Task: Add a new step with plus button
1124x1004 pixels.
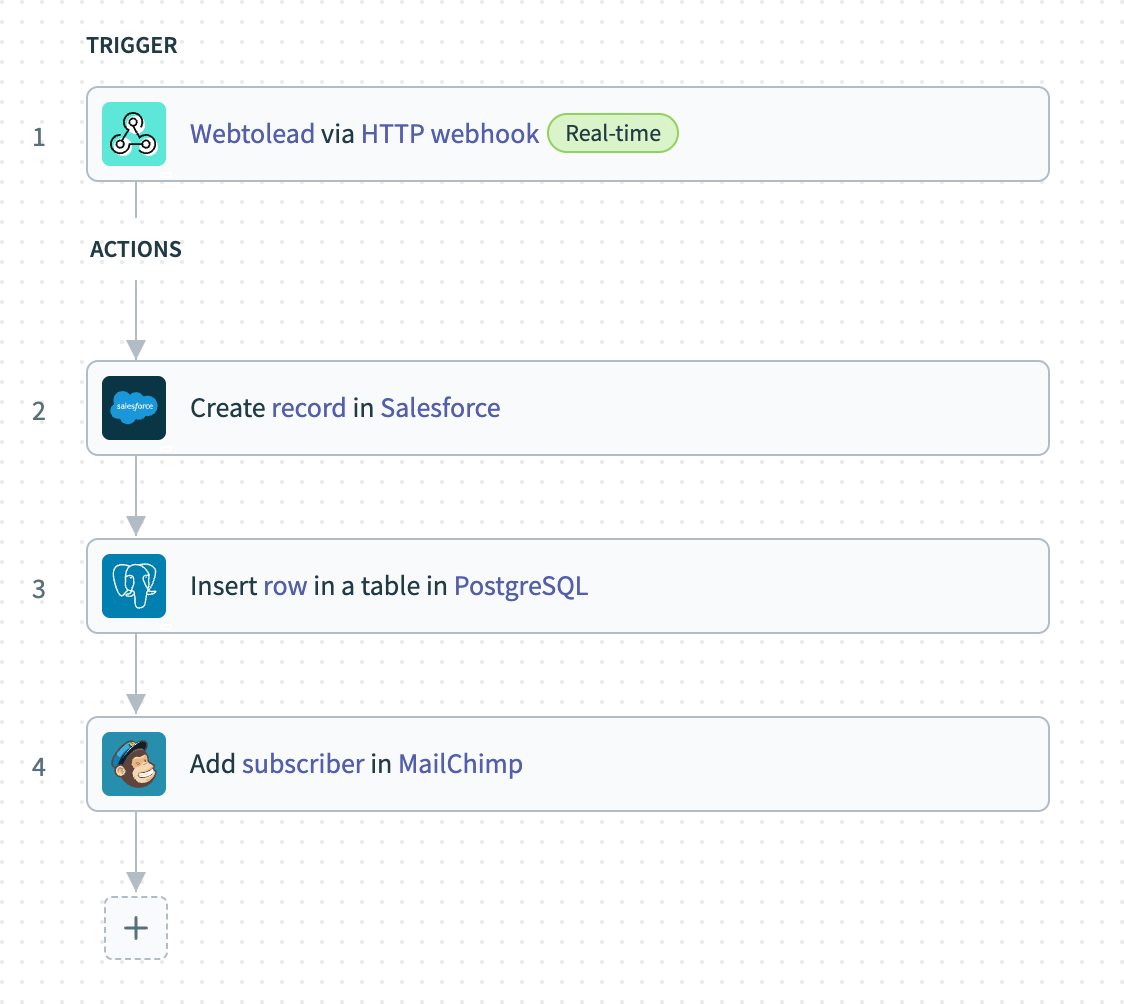Action: pyautogui.click(x=135, y=928)
